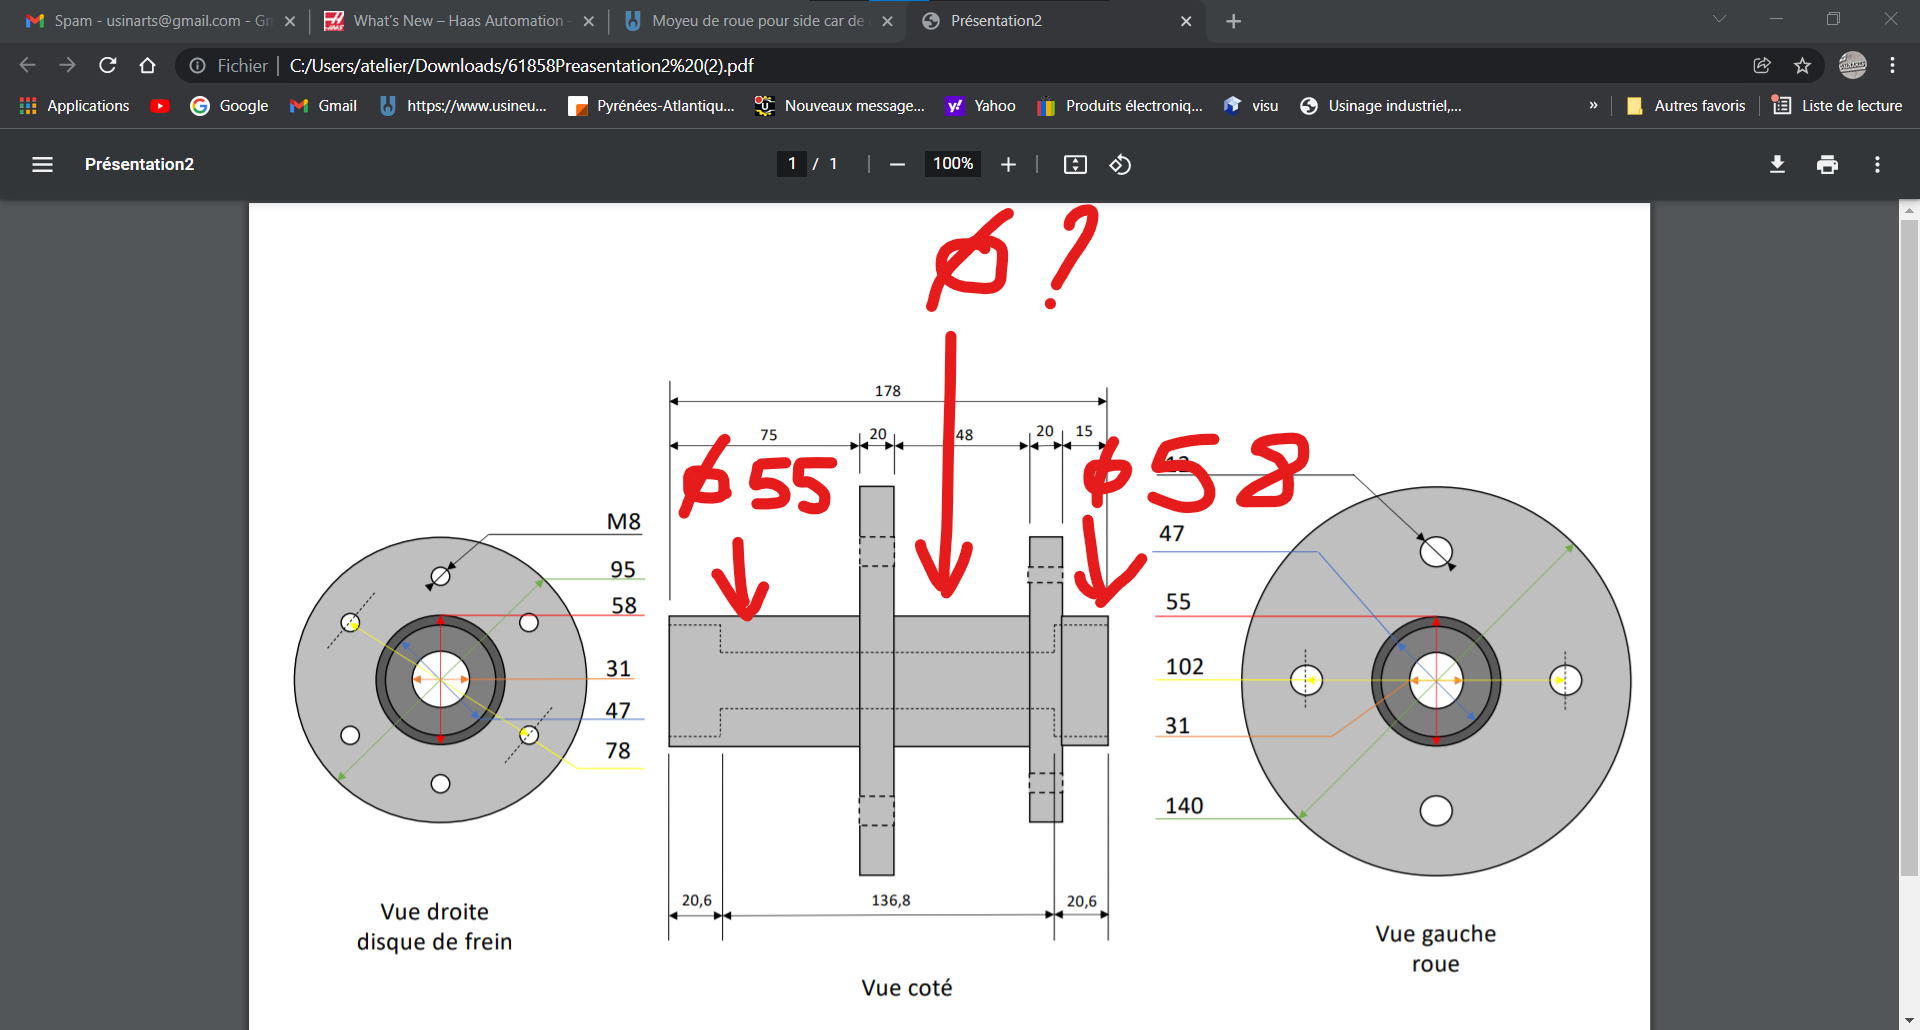Open Google bookmark
This screenshot has height=1030, width=1920.
[230, 106]
